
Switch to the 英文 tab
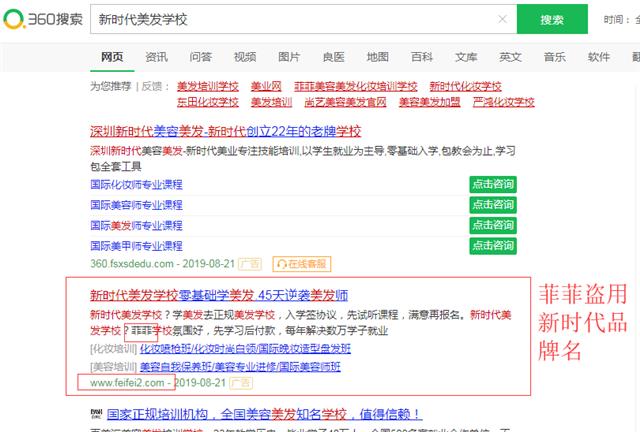click(510, 57)
